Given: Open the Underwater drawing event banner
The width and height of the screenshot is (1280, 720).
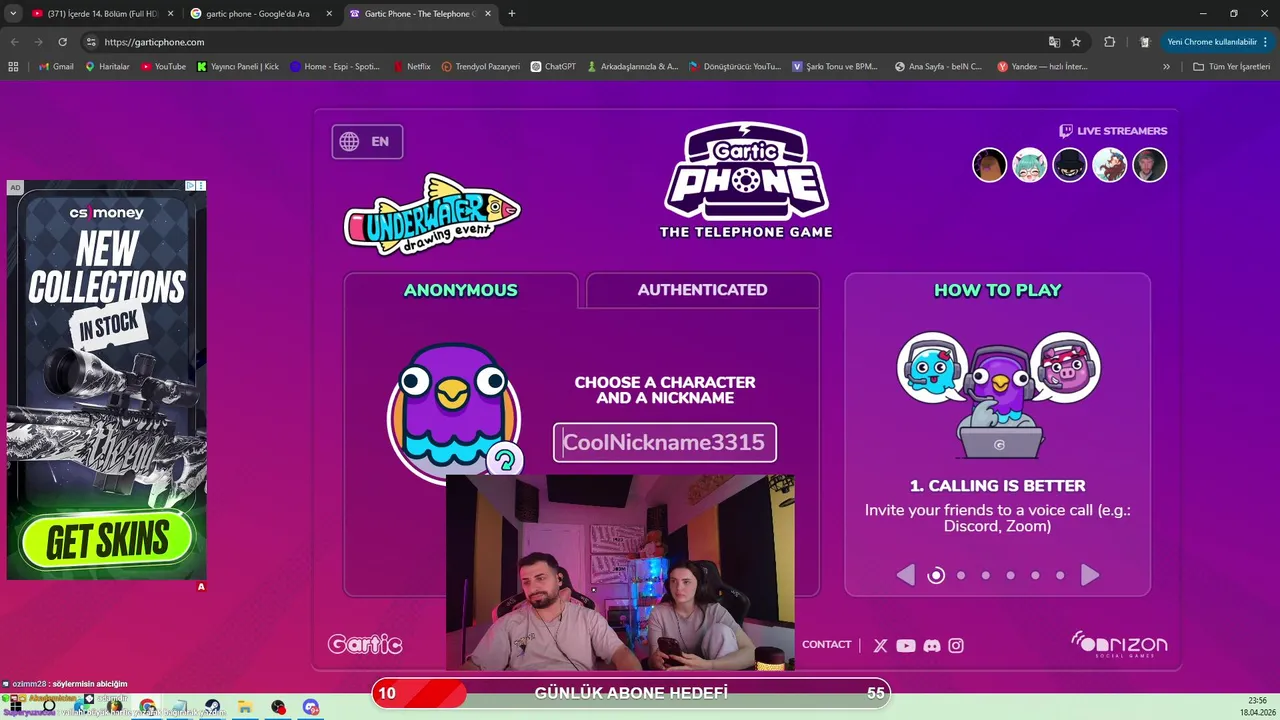Looking at the screenshot, I should [x=432, y=214].
